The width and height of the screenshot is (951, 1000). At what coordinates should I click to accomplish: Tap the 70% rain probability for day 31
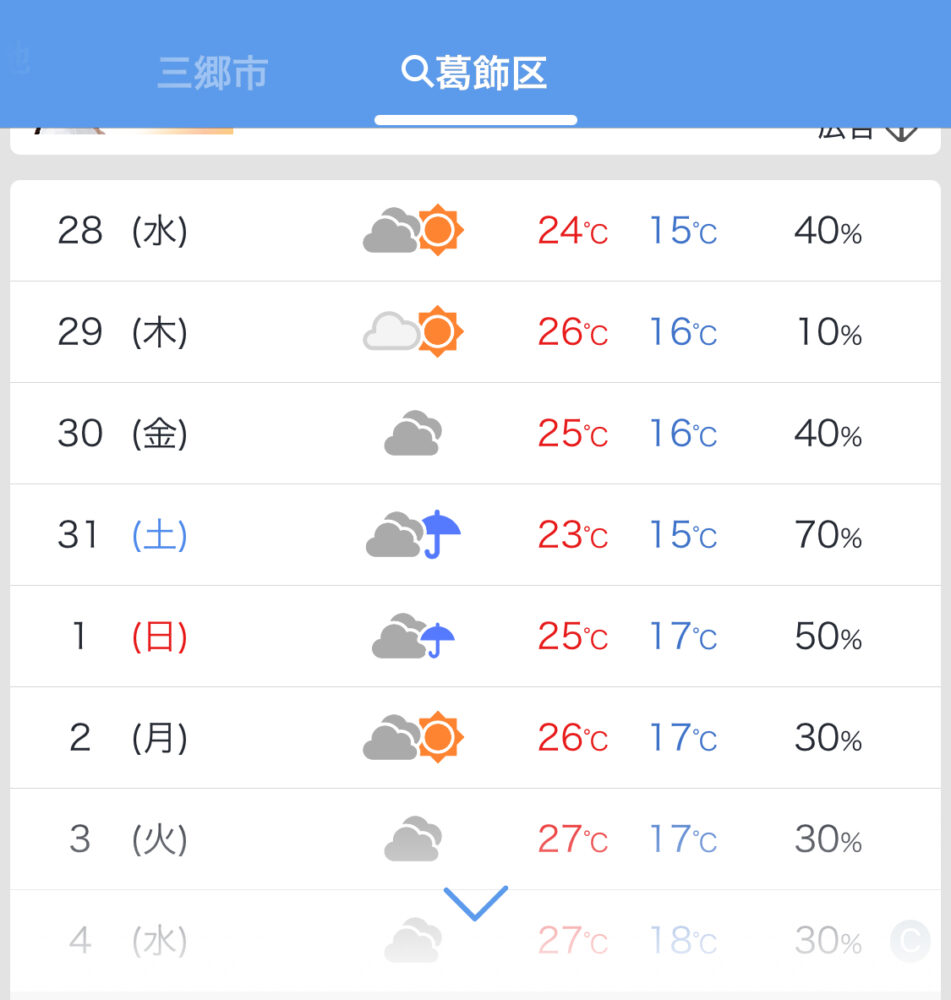pyautogui.click(x=828, y=534)
